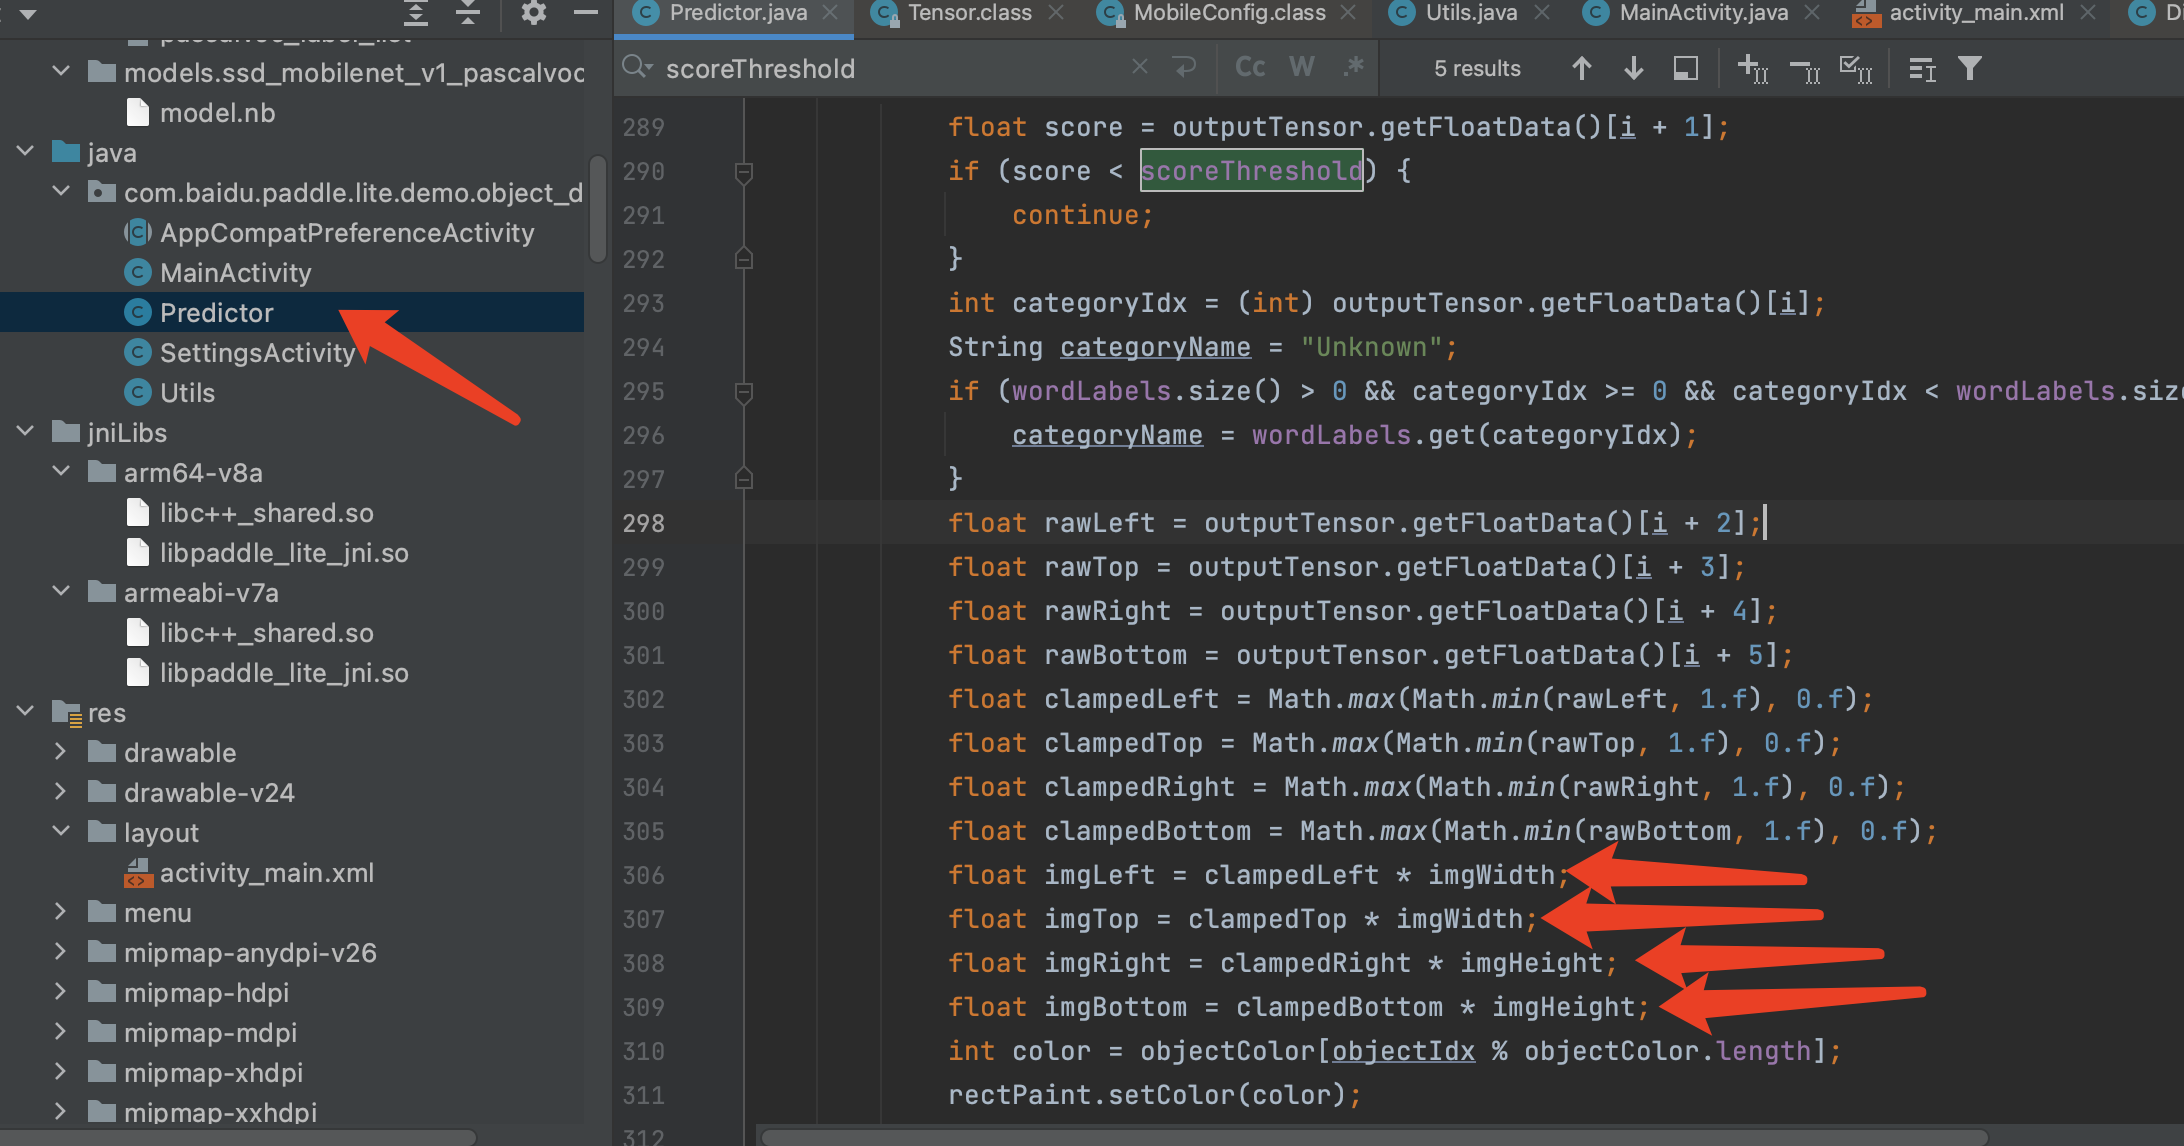Select all occurrences icon in find bar
Viewport: 2184px width, 1146px height.
pos(1856,68)
